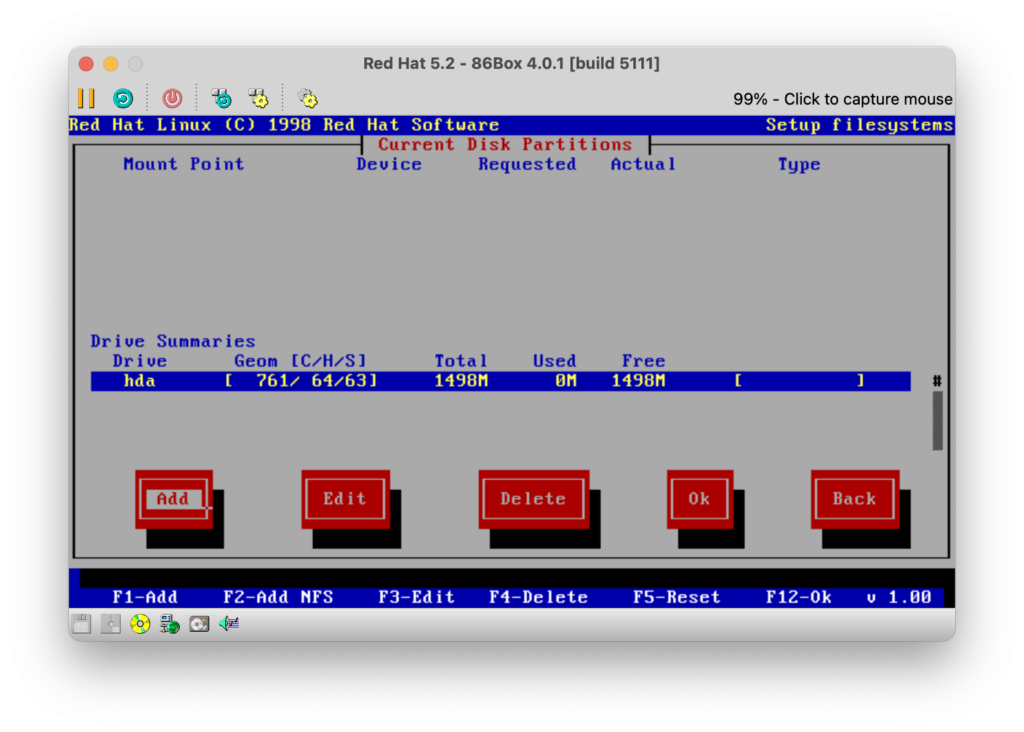Close the 86Box window with red button
The image size is (1024, 732).
click(86, 63)
